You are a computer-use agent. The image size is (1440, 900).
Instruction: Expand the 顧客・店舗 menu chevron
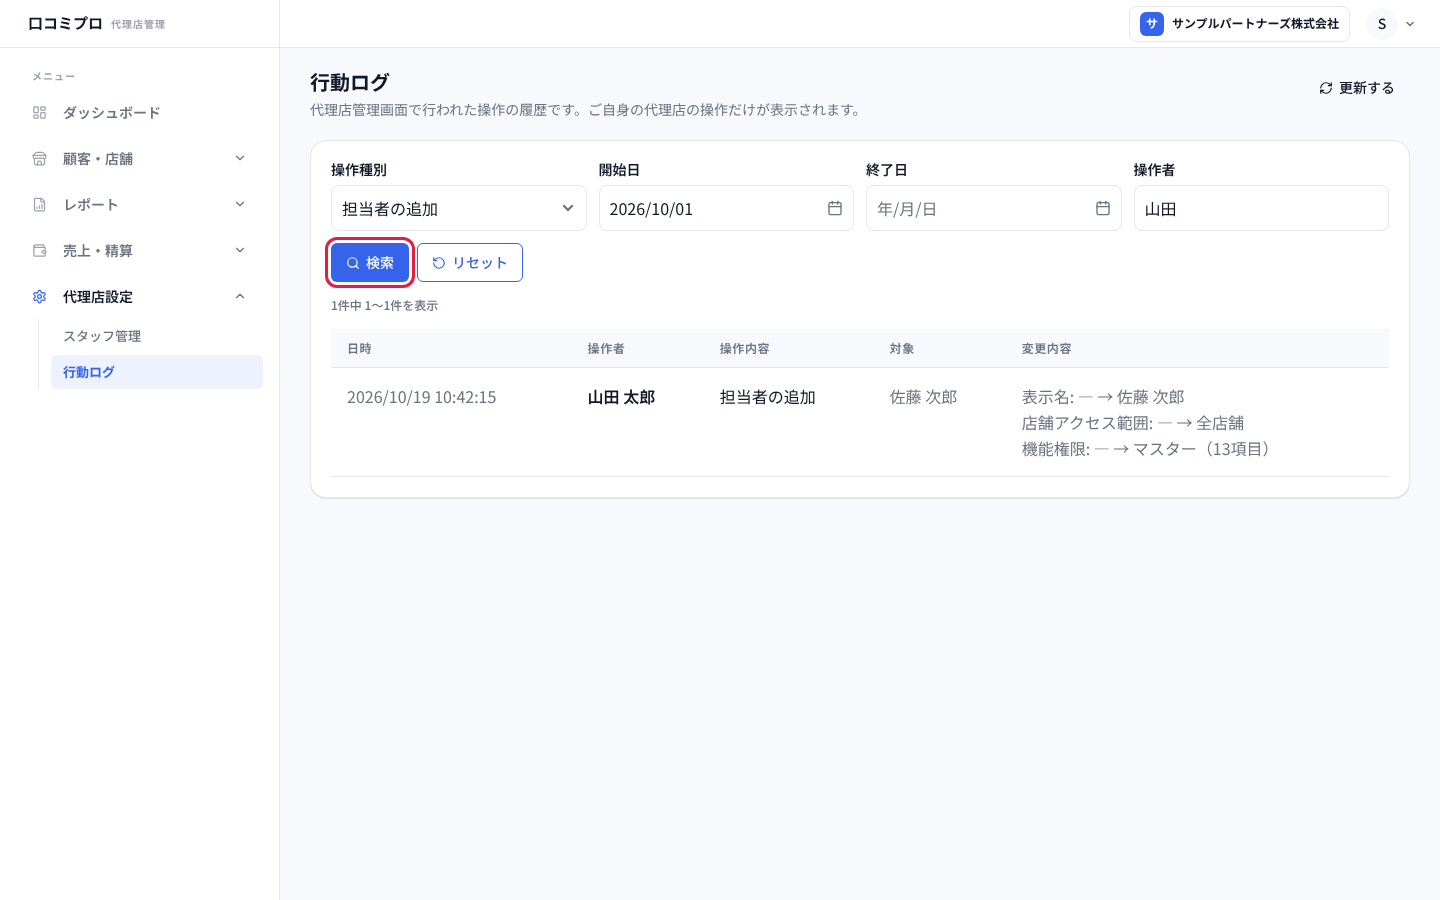(240, 159)
